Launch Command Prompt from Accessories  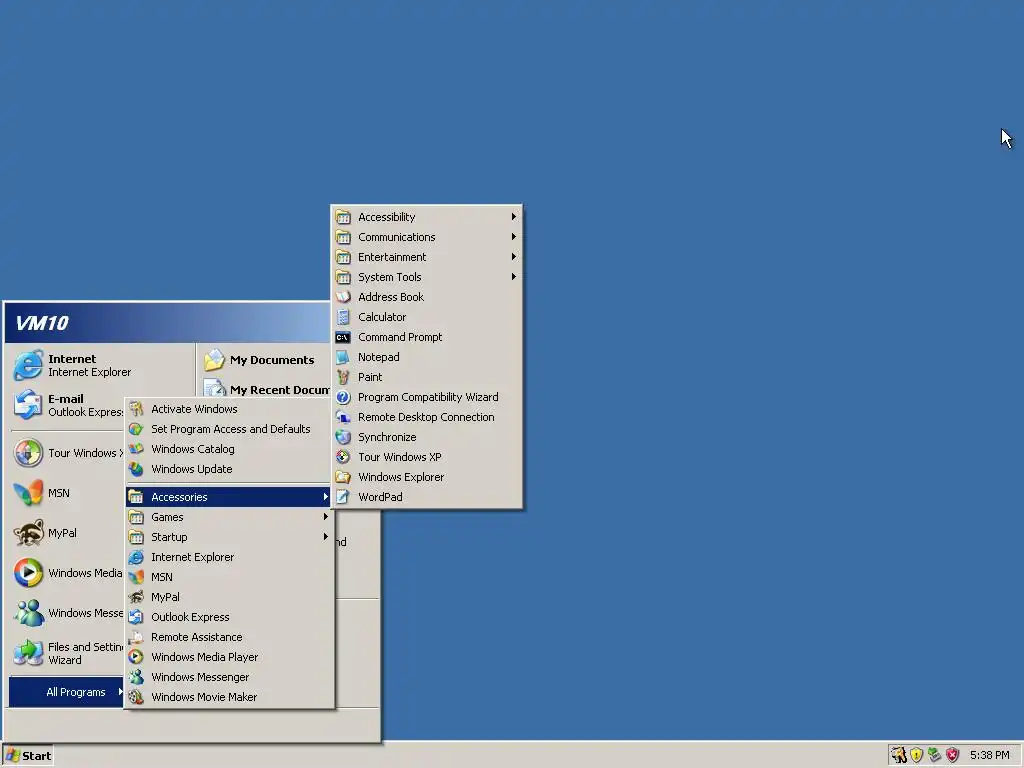tap(426, 337)
